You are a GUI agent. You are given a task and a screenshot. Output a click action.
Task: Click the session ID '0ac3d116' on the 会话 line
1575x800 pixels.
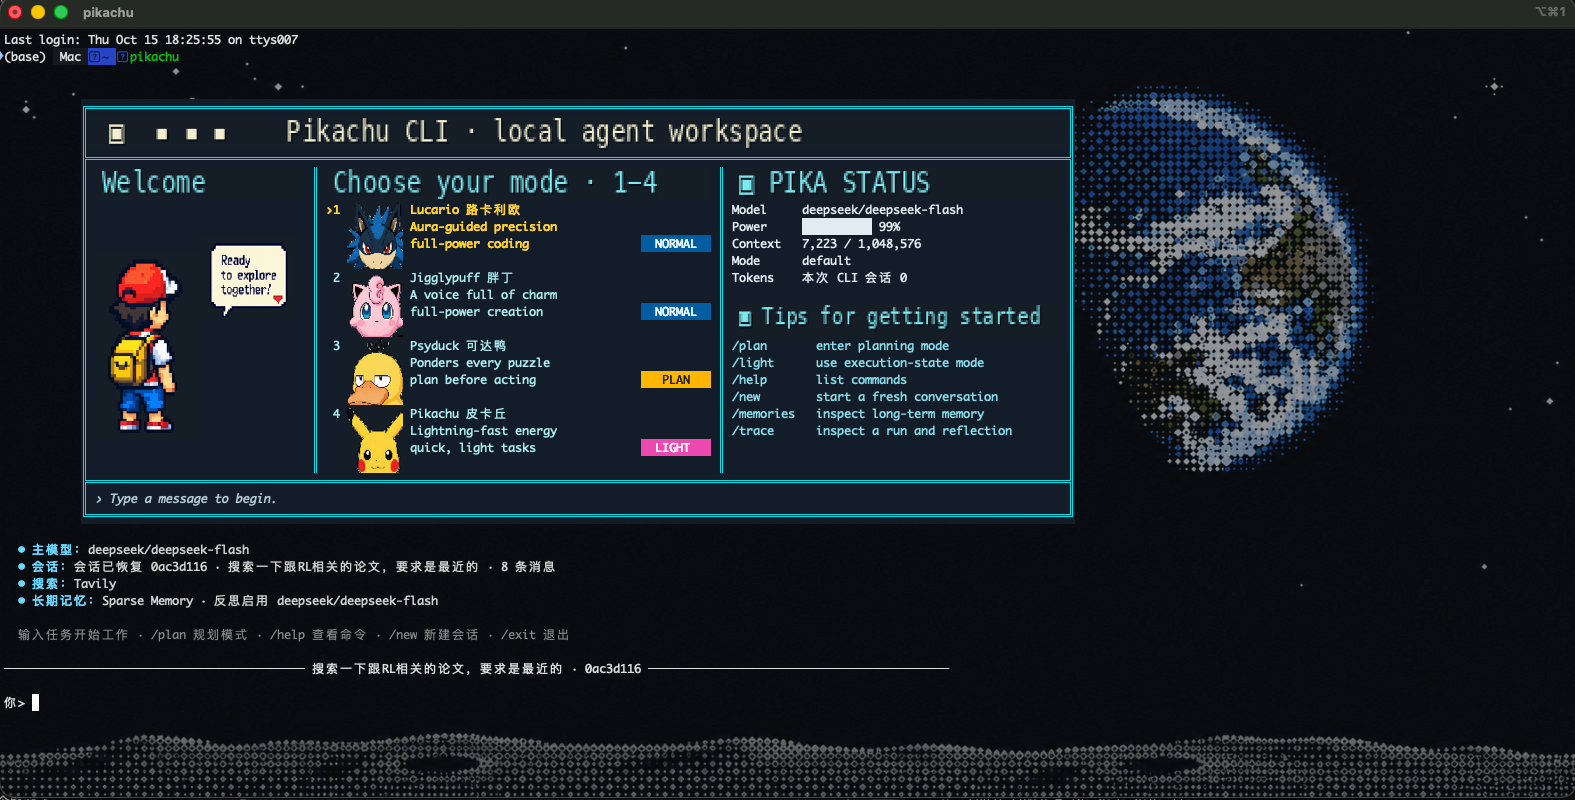click(179, 567)
